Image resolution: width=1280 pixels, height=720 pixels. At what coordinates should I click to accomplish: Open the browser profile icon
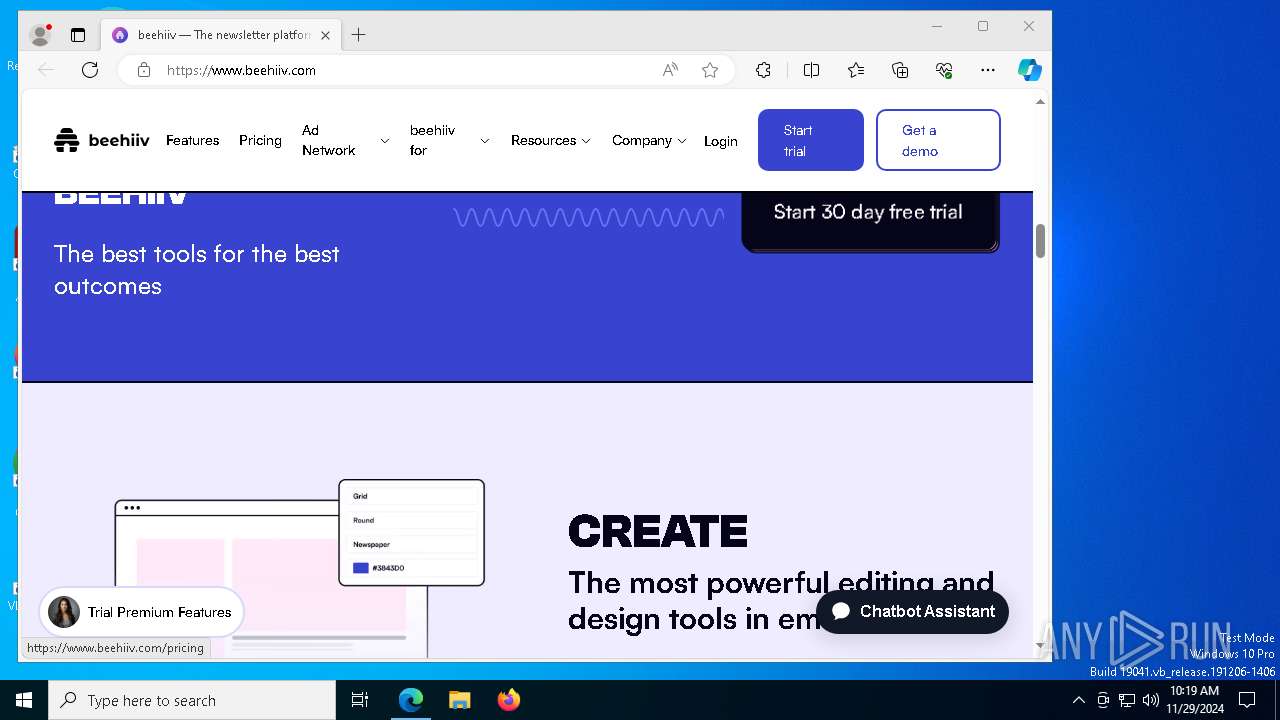[40, 35]
